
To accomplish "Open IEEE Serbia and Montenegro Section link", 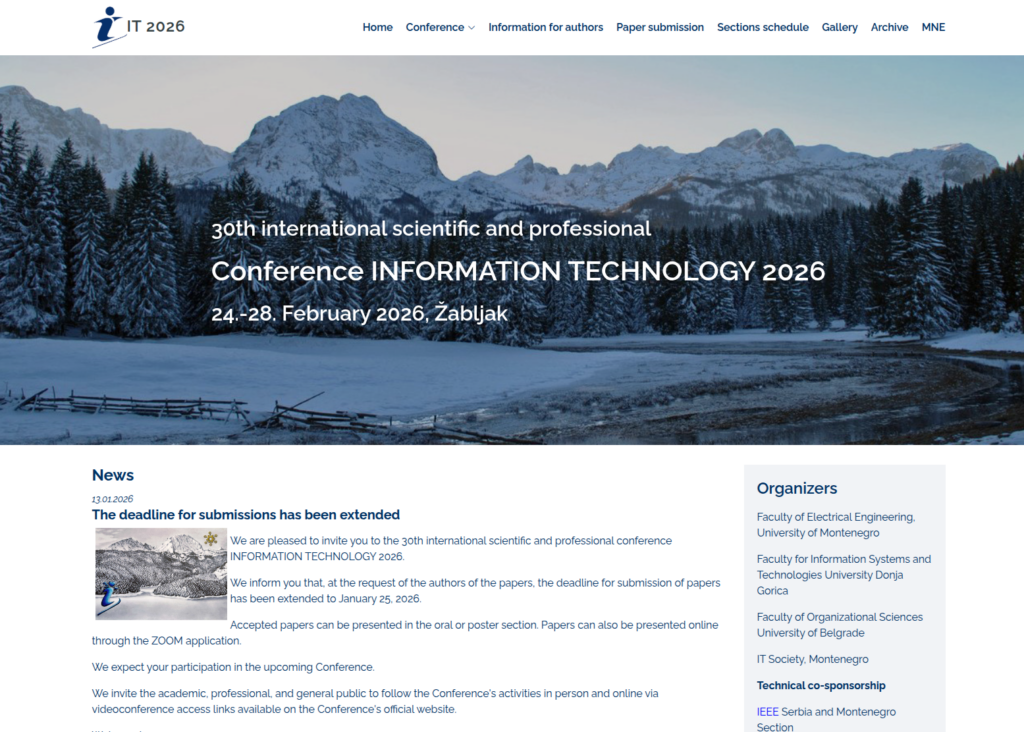I will 826,719.
